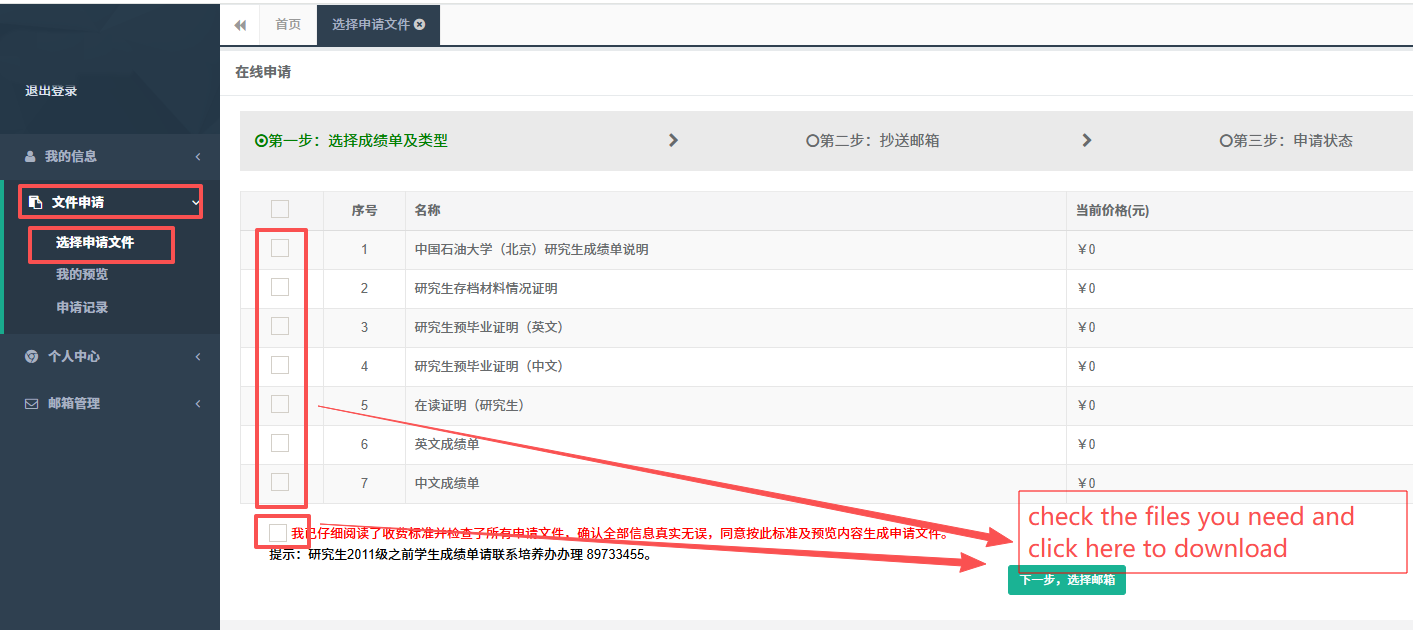Viewport: 1413px width, 630px height.
Task: Switch to the 首页 tab
Action: tap(288, 25)
